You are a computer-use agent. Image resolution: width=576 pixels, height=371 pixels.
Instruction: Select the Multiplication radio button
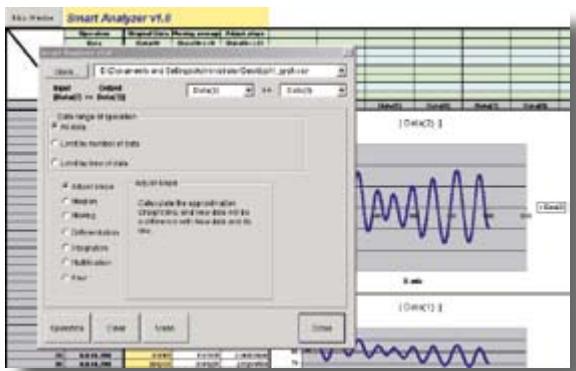point(65,262)
